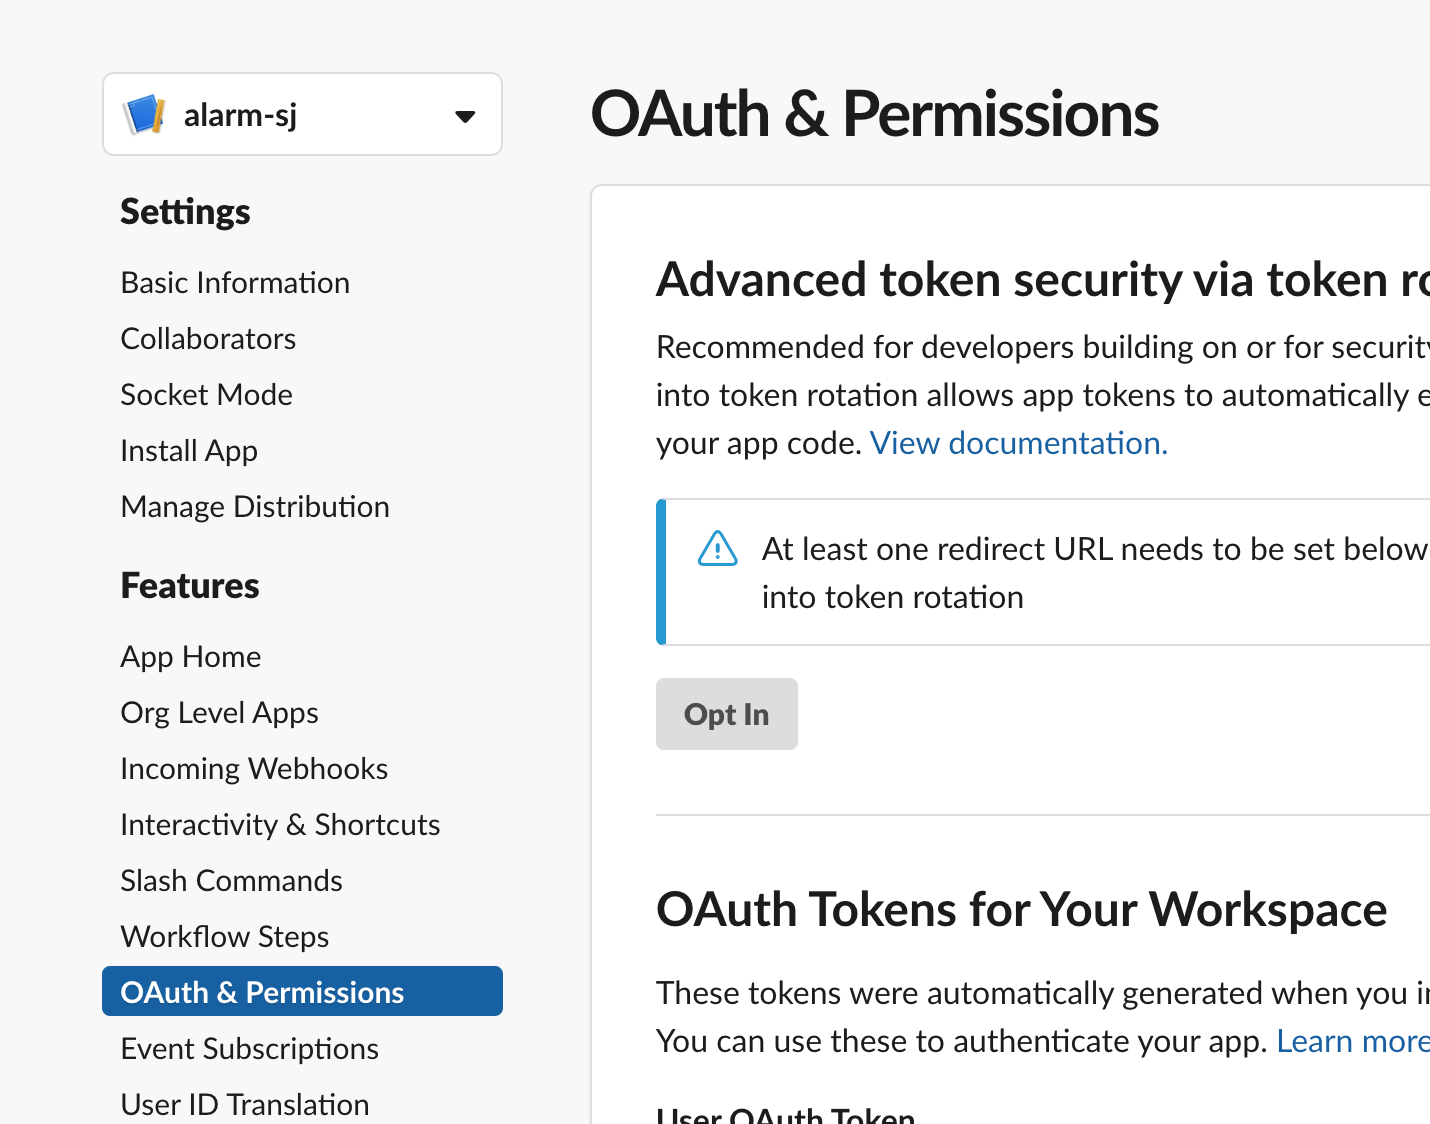This screenshot has height=1124, width=1430.
Task: Open Interactivity & Shortcuts settings
Action: (x=280, y=825)
